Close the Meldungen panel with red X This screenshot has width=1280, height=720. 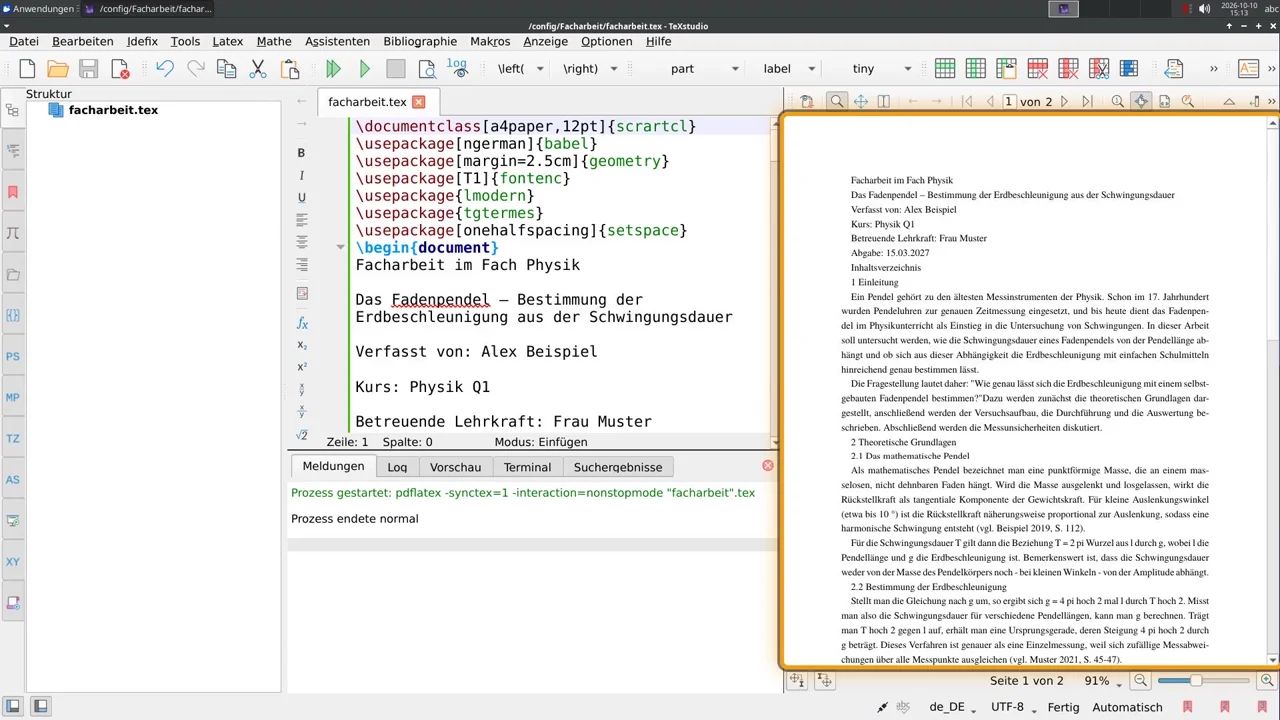point(767,466)
